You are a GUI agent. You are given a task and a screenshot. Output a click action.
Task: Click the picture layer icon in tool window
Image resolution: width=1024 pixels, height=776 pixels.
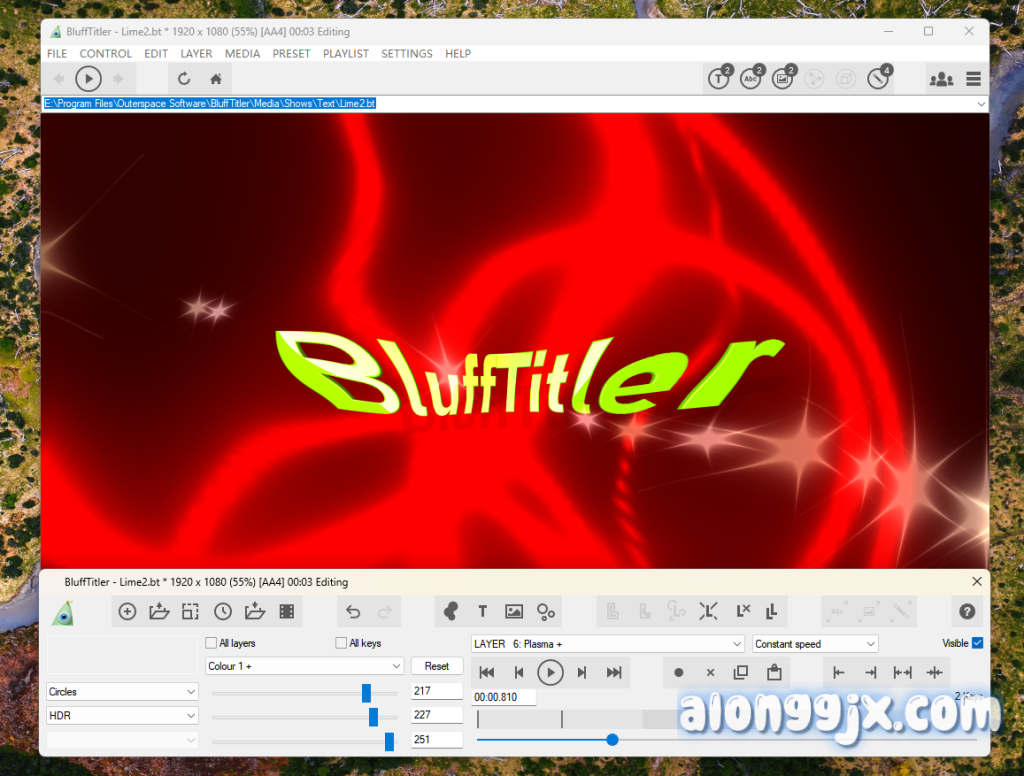[514, 612]
